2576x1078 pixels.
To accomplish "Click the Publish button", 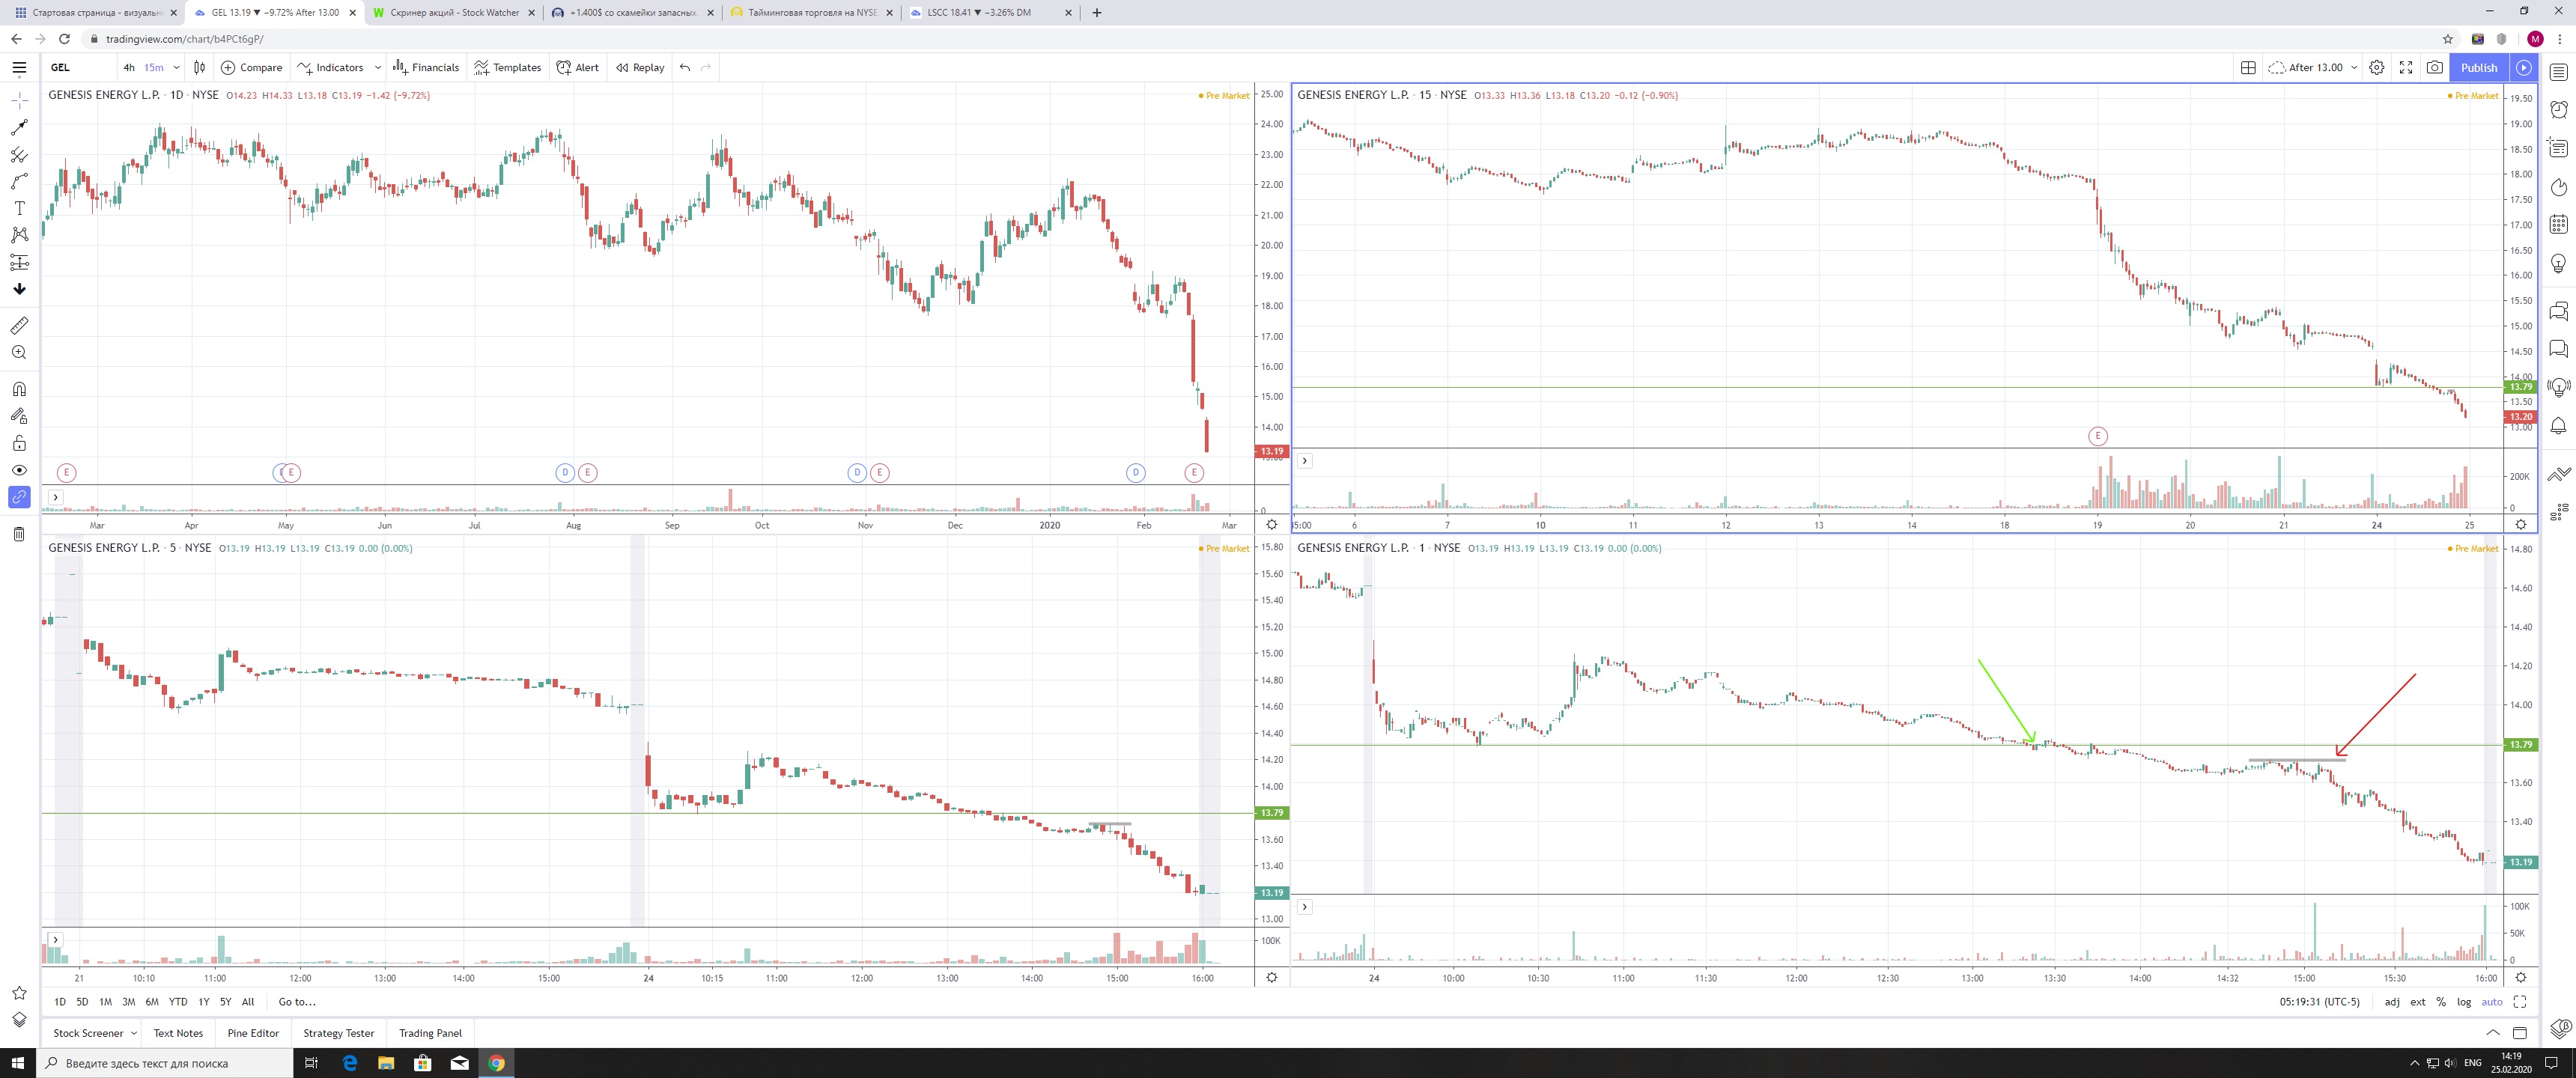I will coord(2479,67).
